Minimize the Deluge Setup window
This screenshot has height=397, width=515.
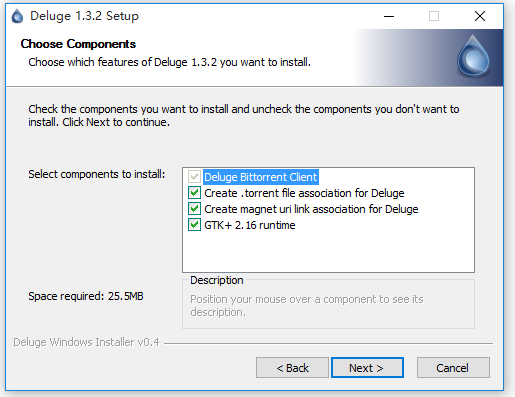(x=389, y=16)
